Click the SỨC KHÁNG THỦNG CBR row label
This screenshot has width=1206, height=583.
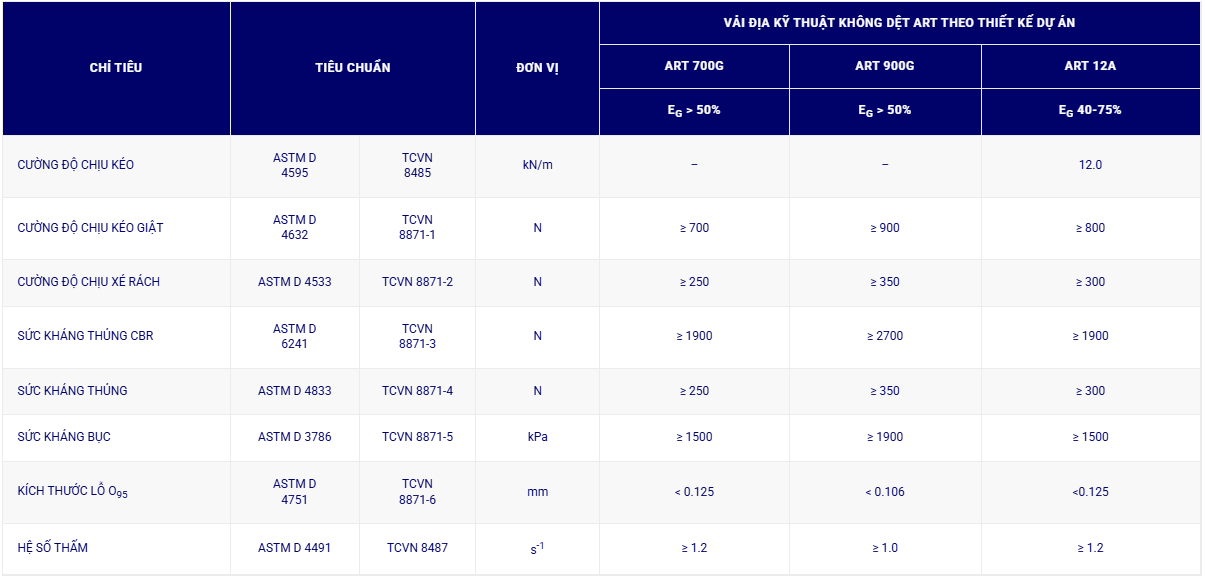tap(85, 336)
